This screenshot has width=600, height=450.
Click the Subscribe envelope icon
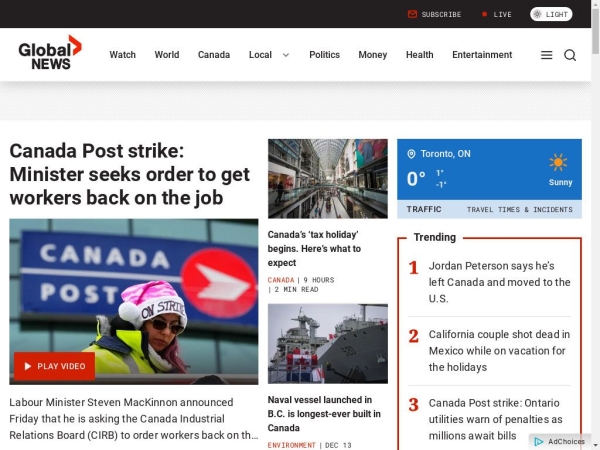coord(412,14)
